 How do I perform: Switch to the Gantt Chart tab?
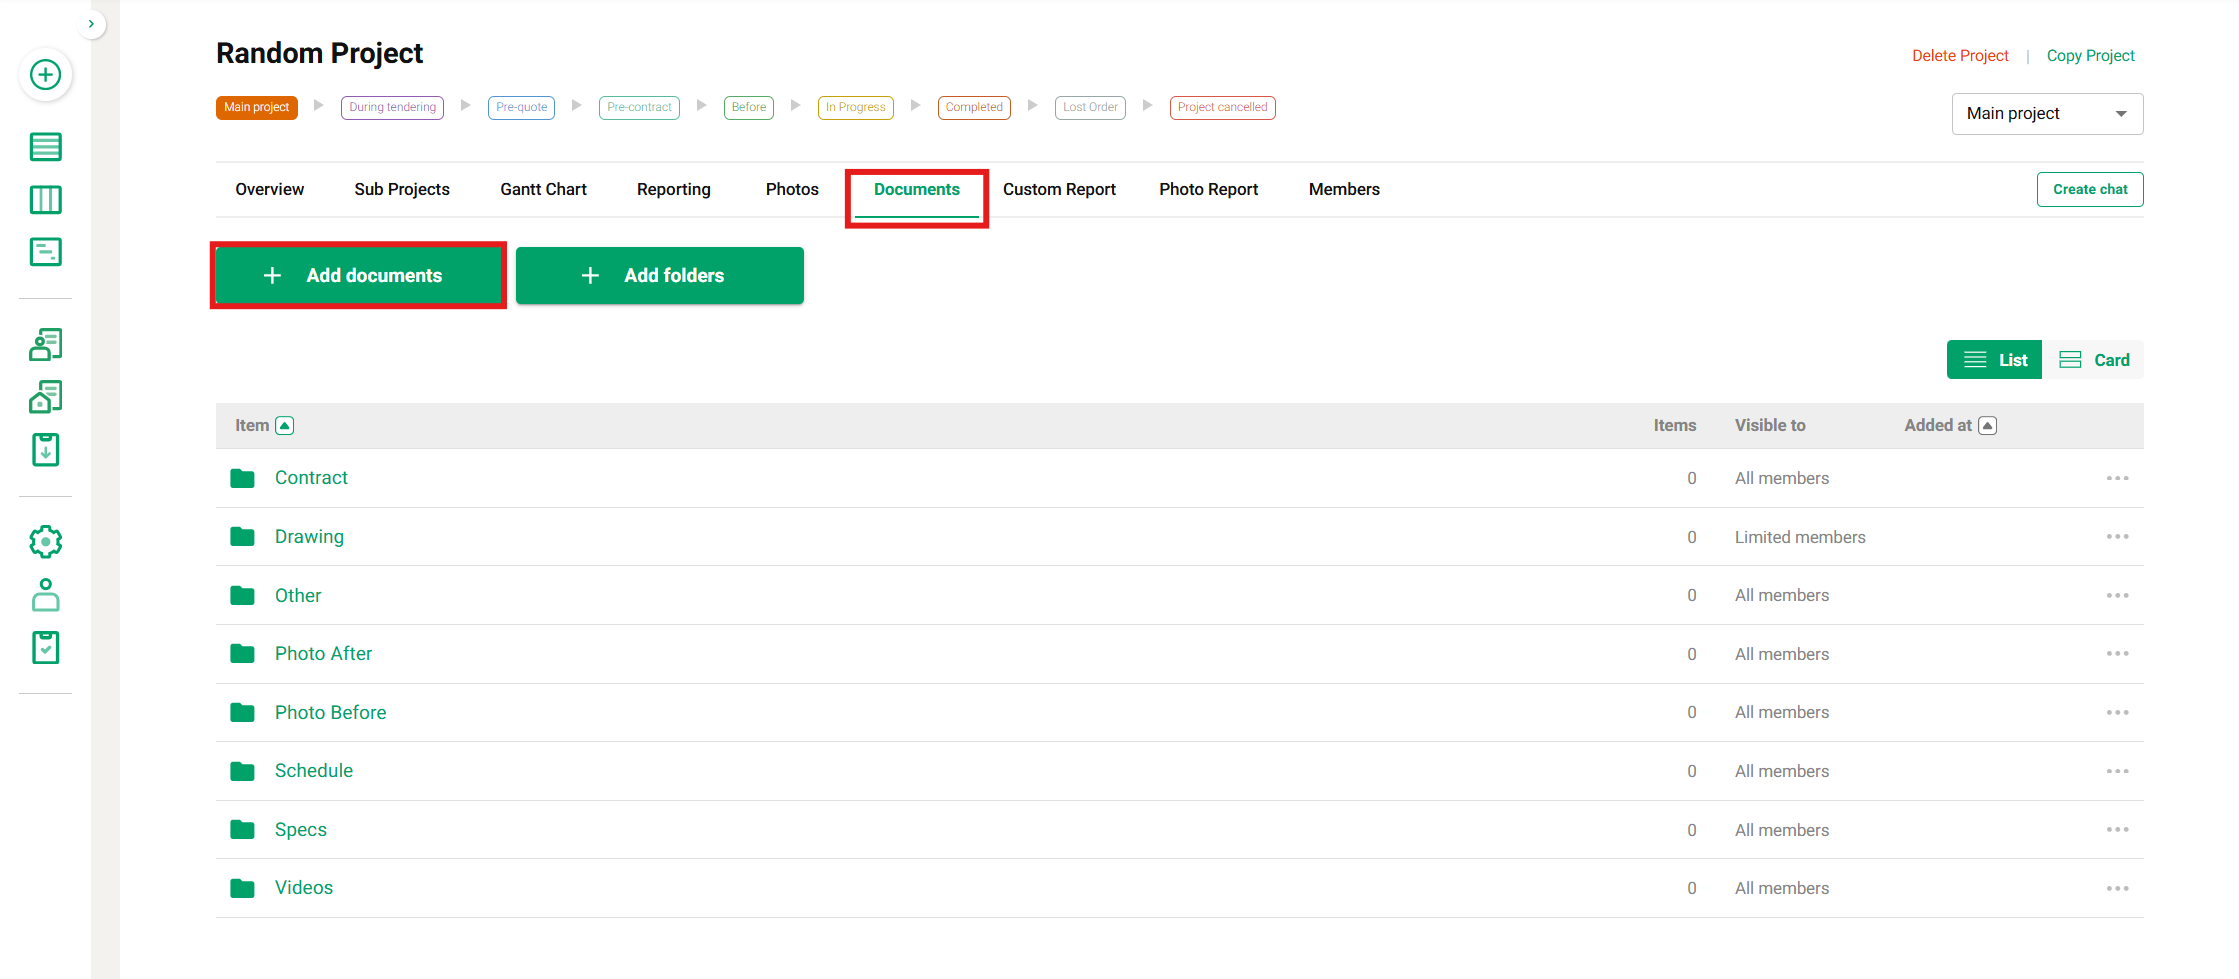543,189
